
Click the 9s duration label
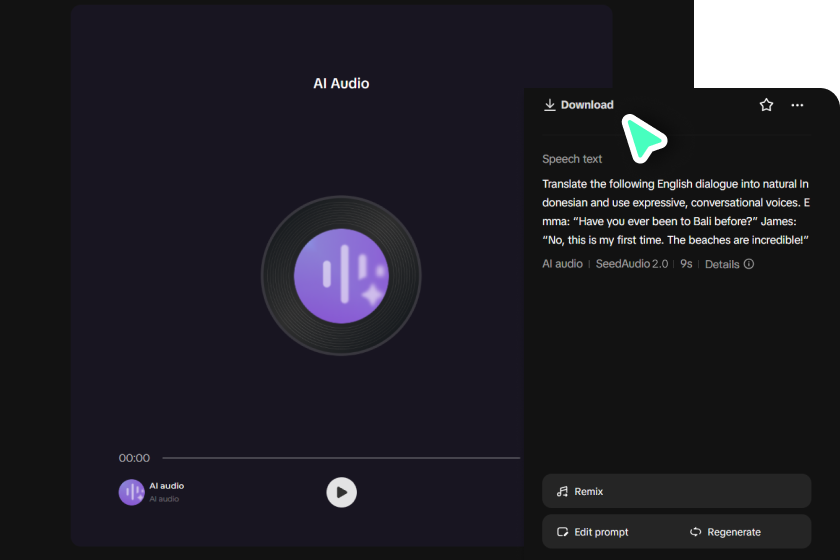[686, 264]
